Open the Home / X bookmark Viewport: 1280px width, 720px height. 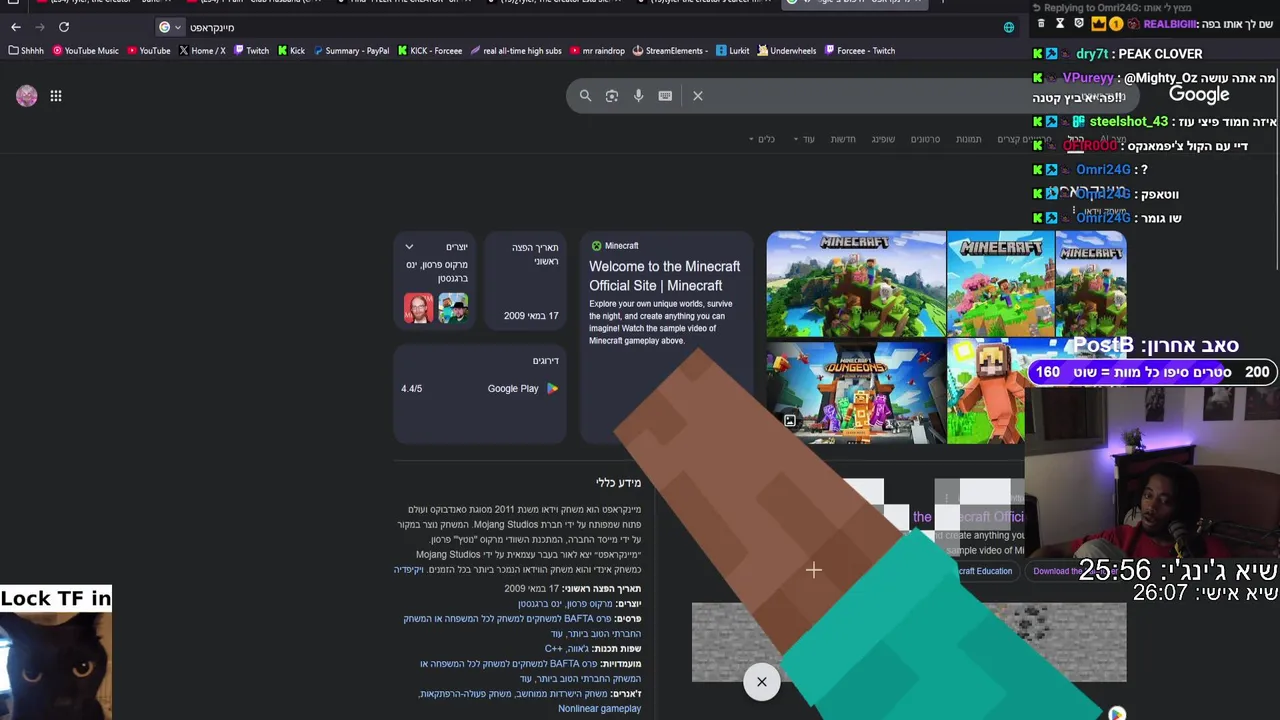pos(202,51)
